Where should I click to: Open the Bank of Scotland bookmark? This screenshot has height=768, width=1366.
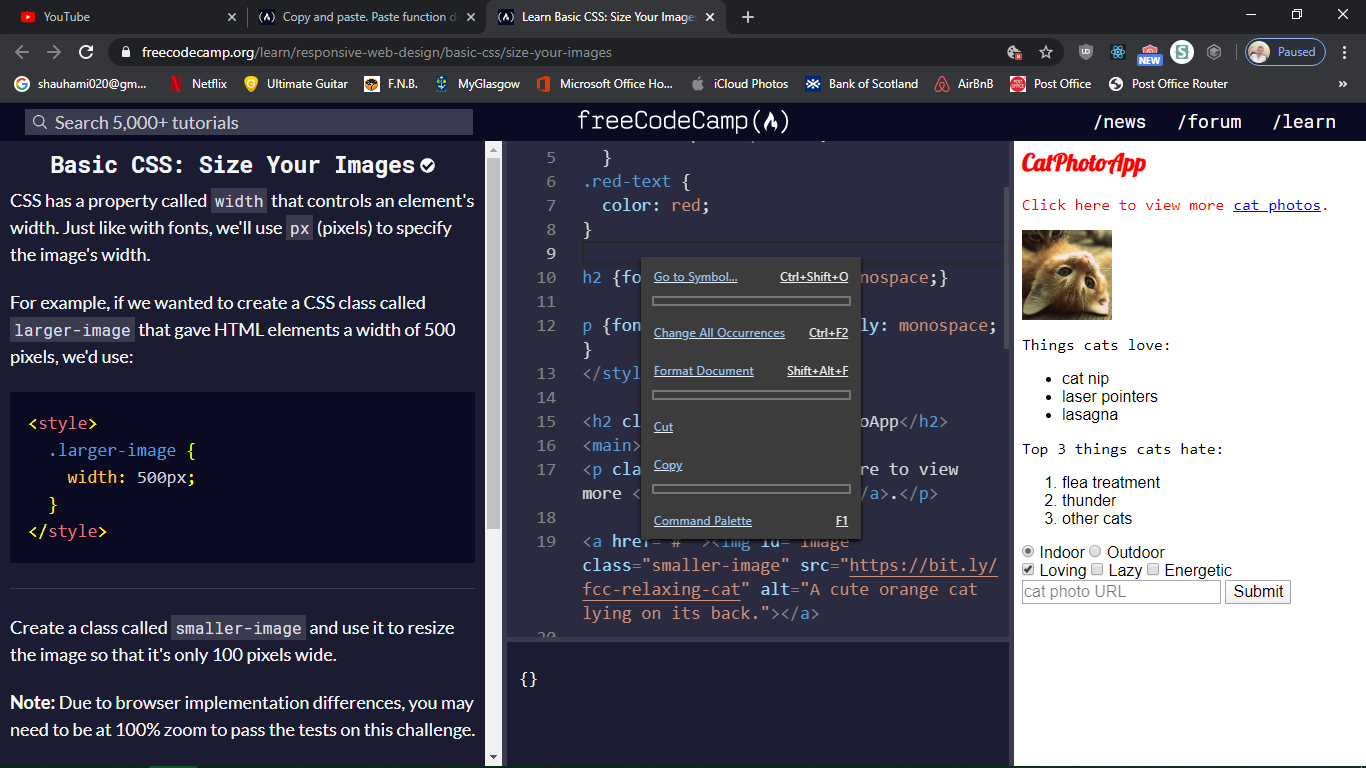[862, 84]
